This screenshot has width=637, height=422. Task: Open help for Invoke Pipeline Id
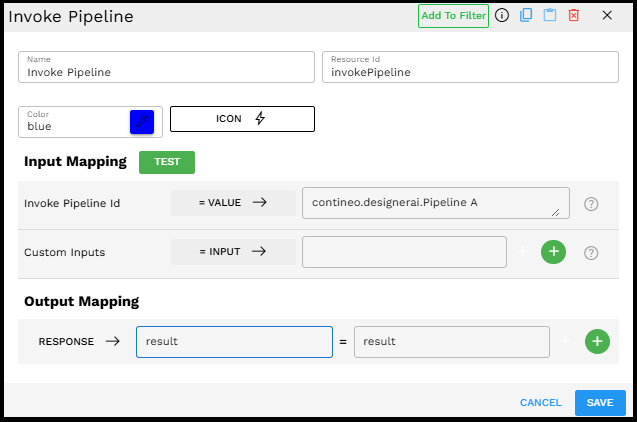pos(591,204)
